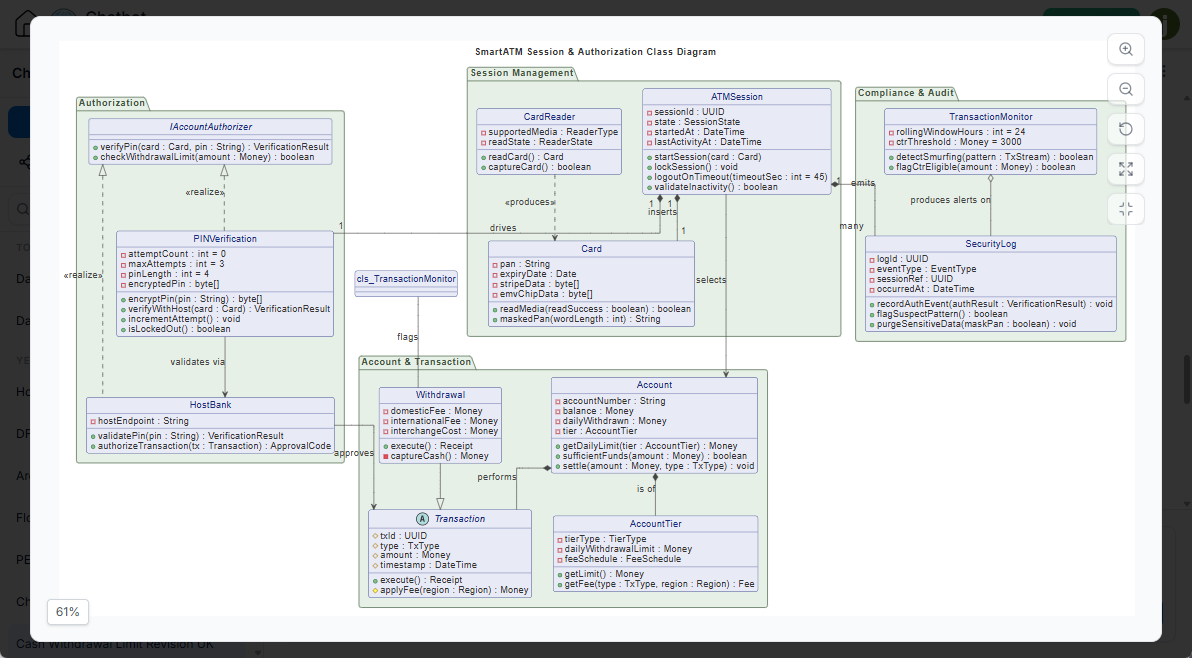Expand diagram to fullscreen arrows icon
The height and width of the screenshot is (658, 1192).
[x=1126, y=169]
